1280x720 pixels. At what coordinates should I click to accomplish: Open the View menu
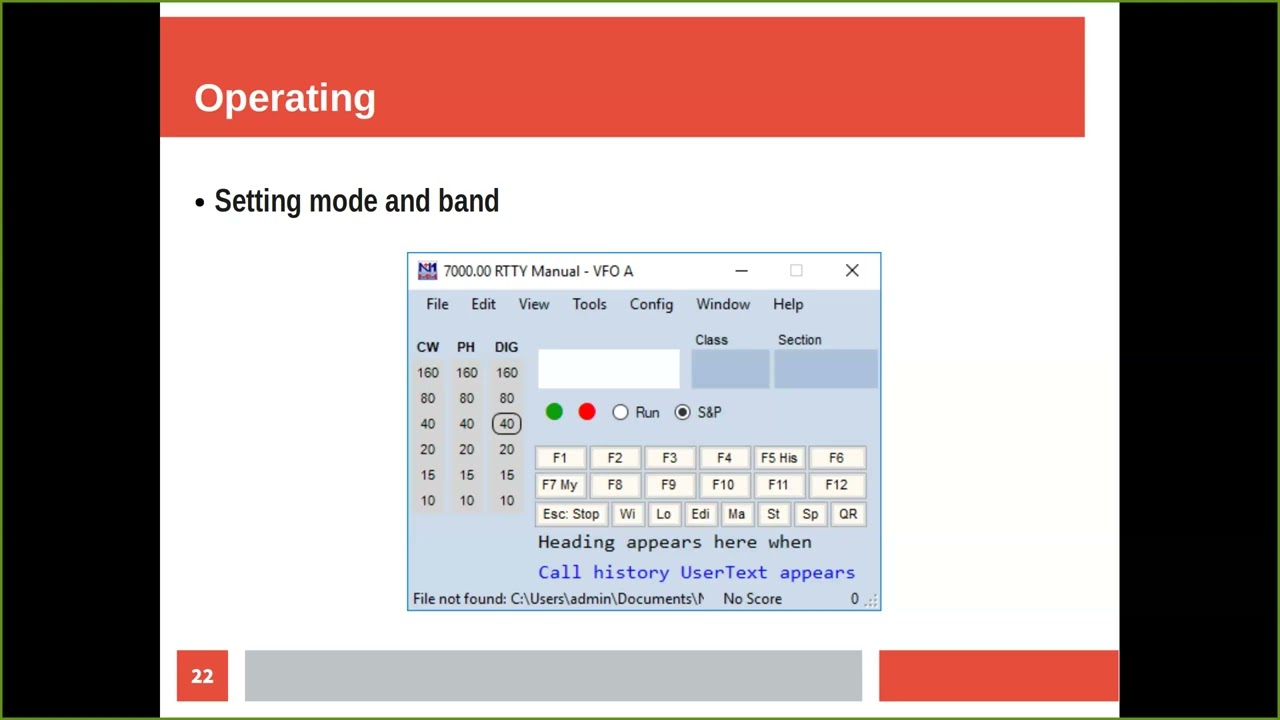[534, 304]
